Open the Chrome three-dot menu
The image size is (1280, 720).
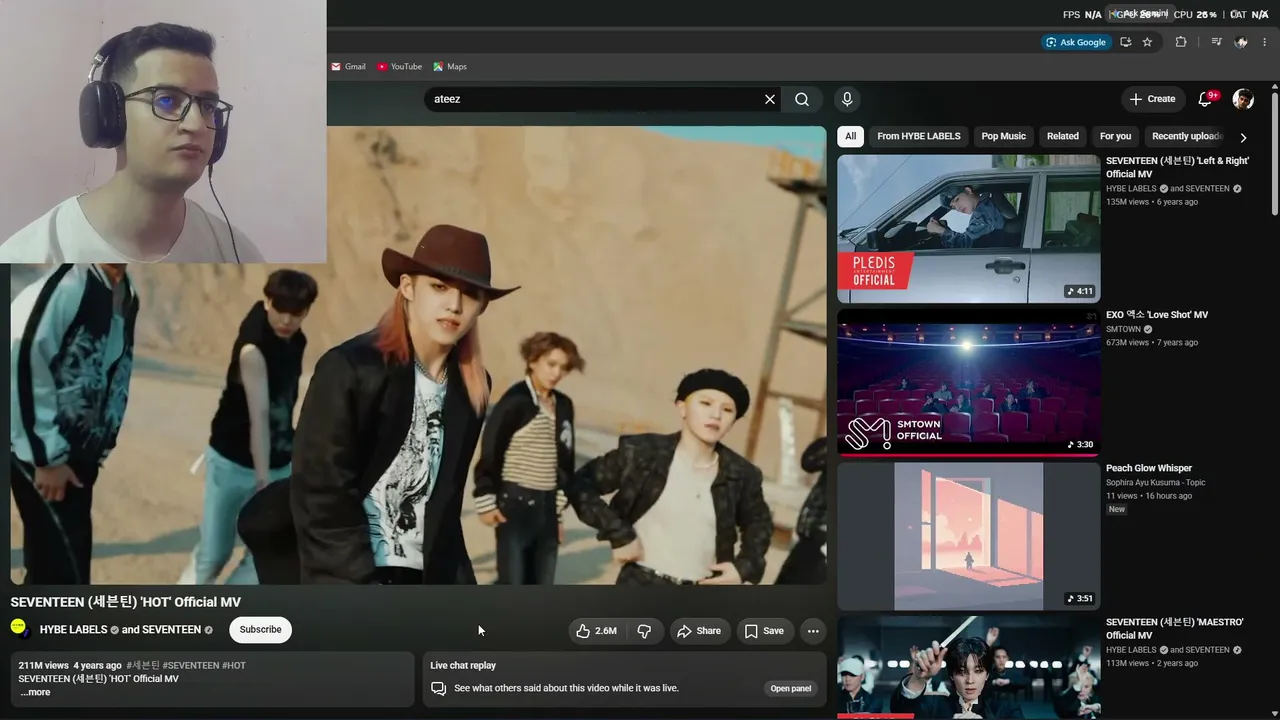pyautogui.click(x=1266, y=42)
